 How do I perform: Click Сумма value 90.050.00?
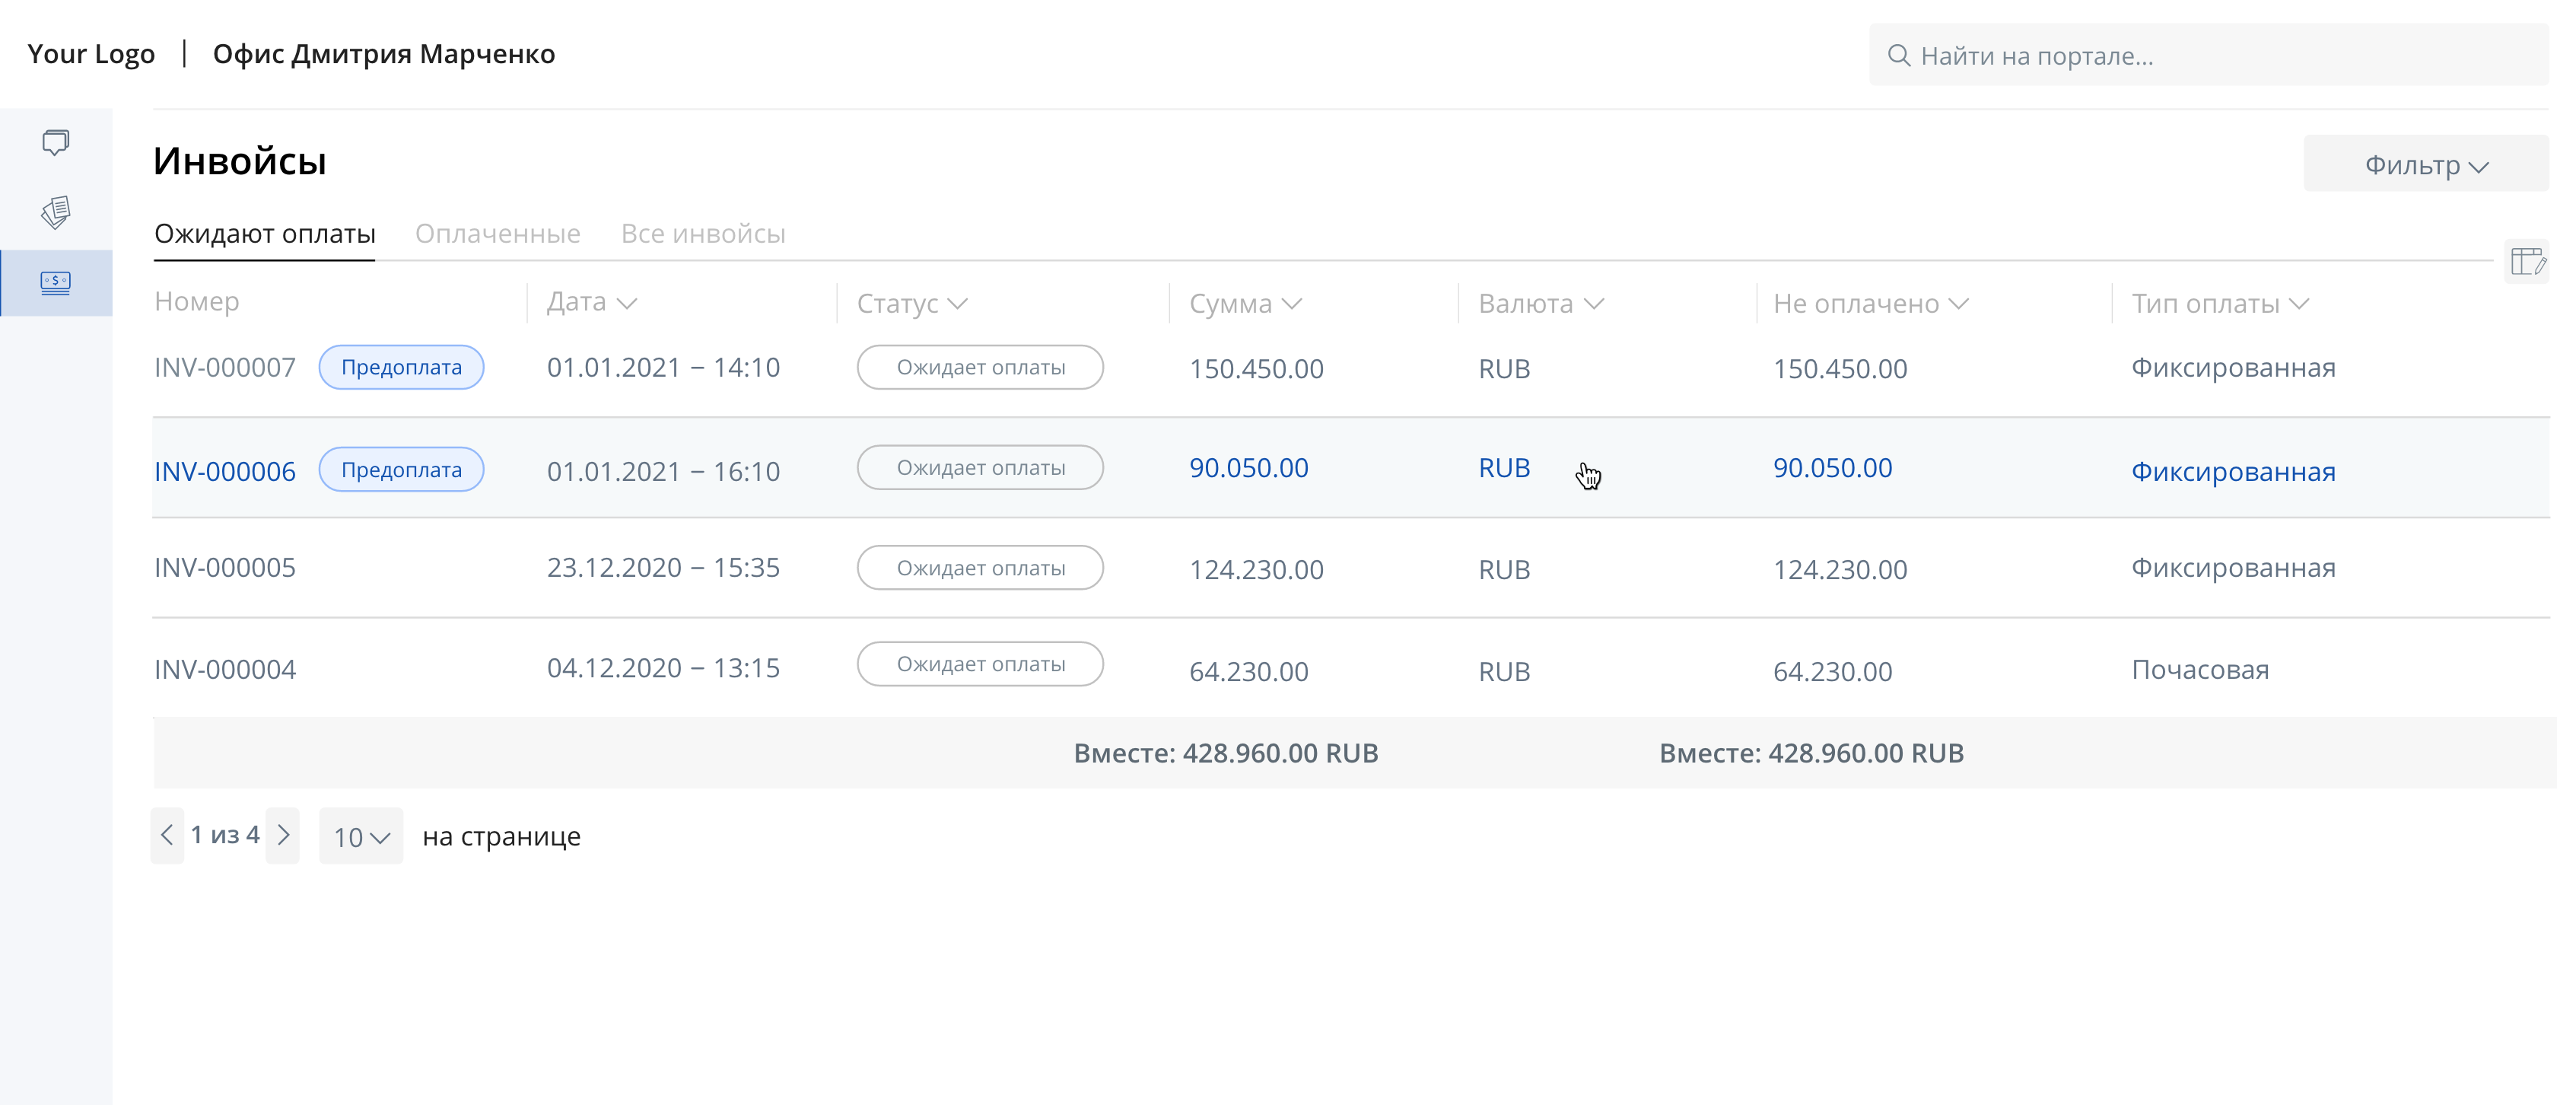[1249, 468]
